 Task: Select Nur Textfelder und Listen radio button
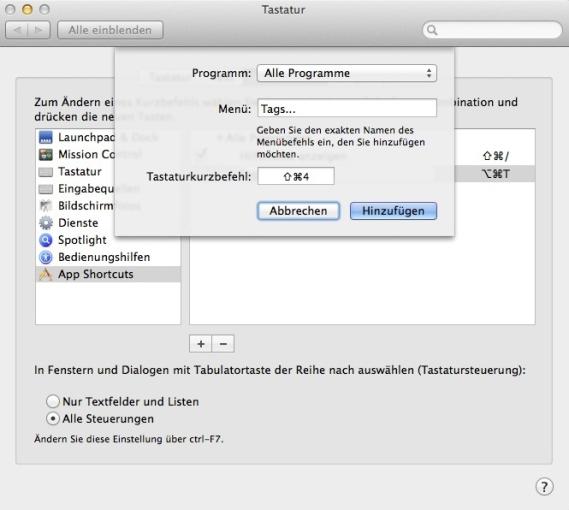53,401
